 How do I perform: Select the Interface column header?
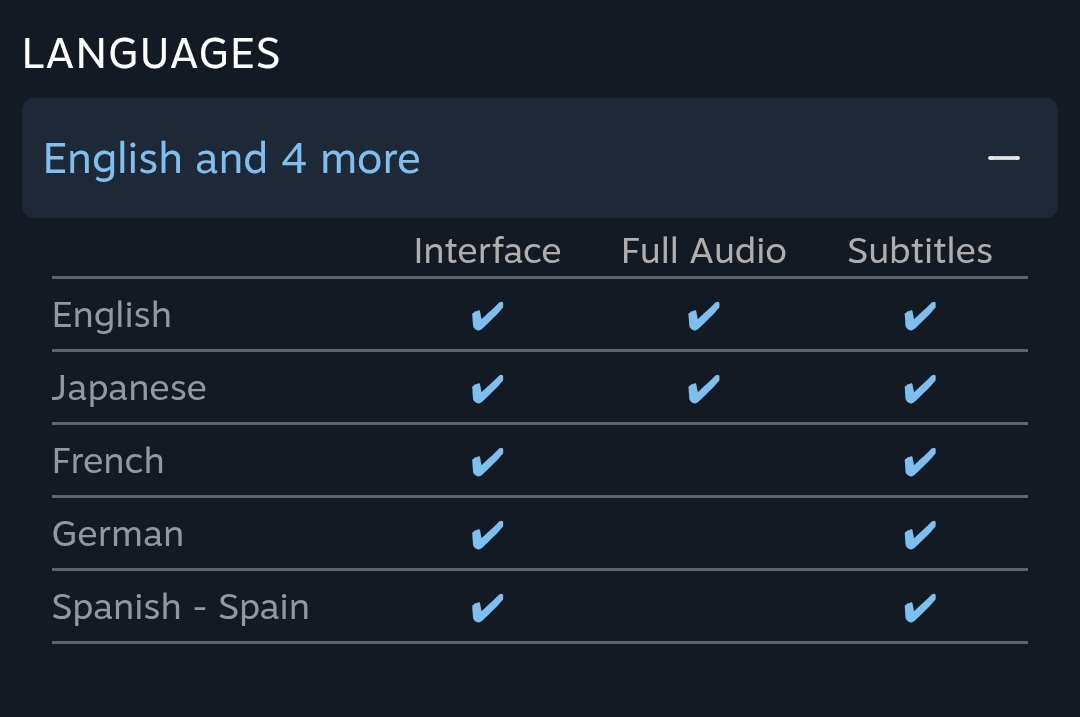point(488,251)
